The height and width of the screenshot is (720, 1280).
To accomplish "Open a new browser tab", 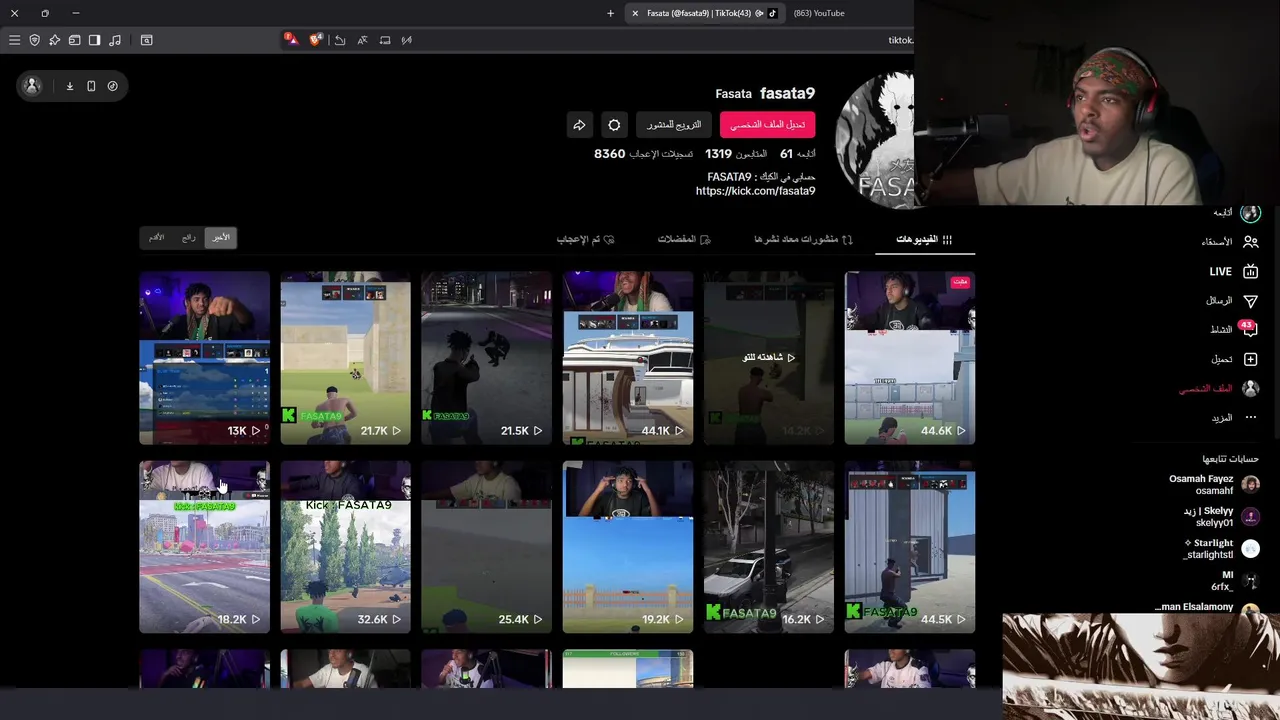I will [x=610, y=13].
